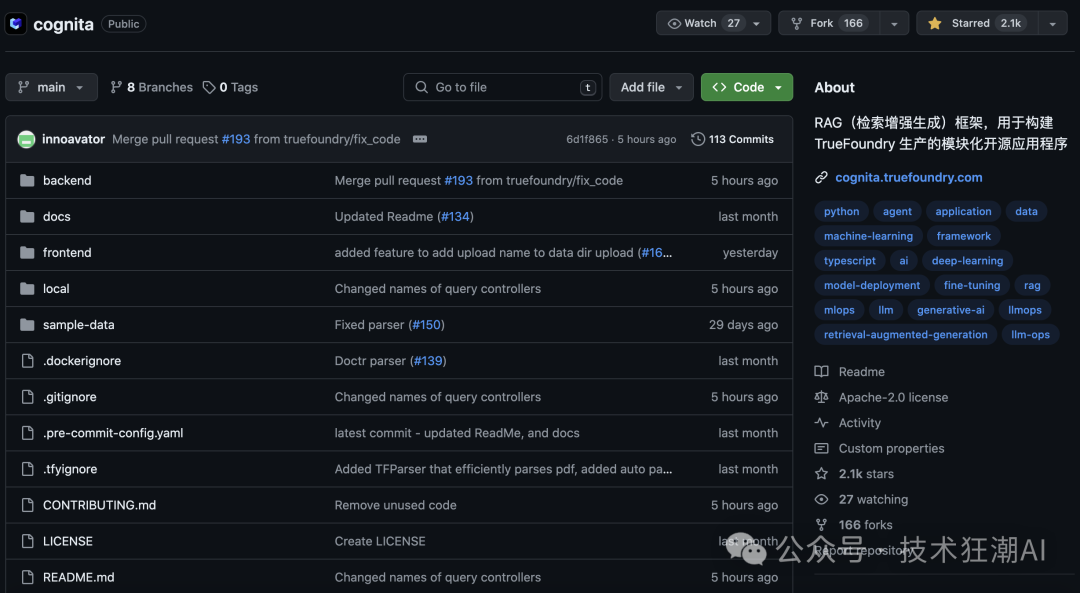Screen dimensions: 1080x593
Task: Open the CONTRIBUTING.md file name
Action: point(99,505)
